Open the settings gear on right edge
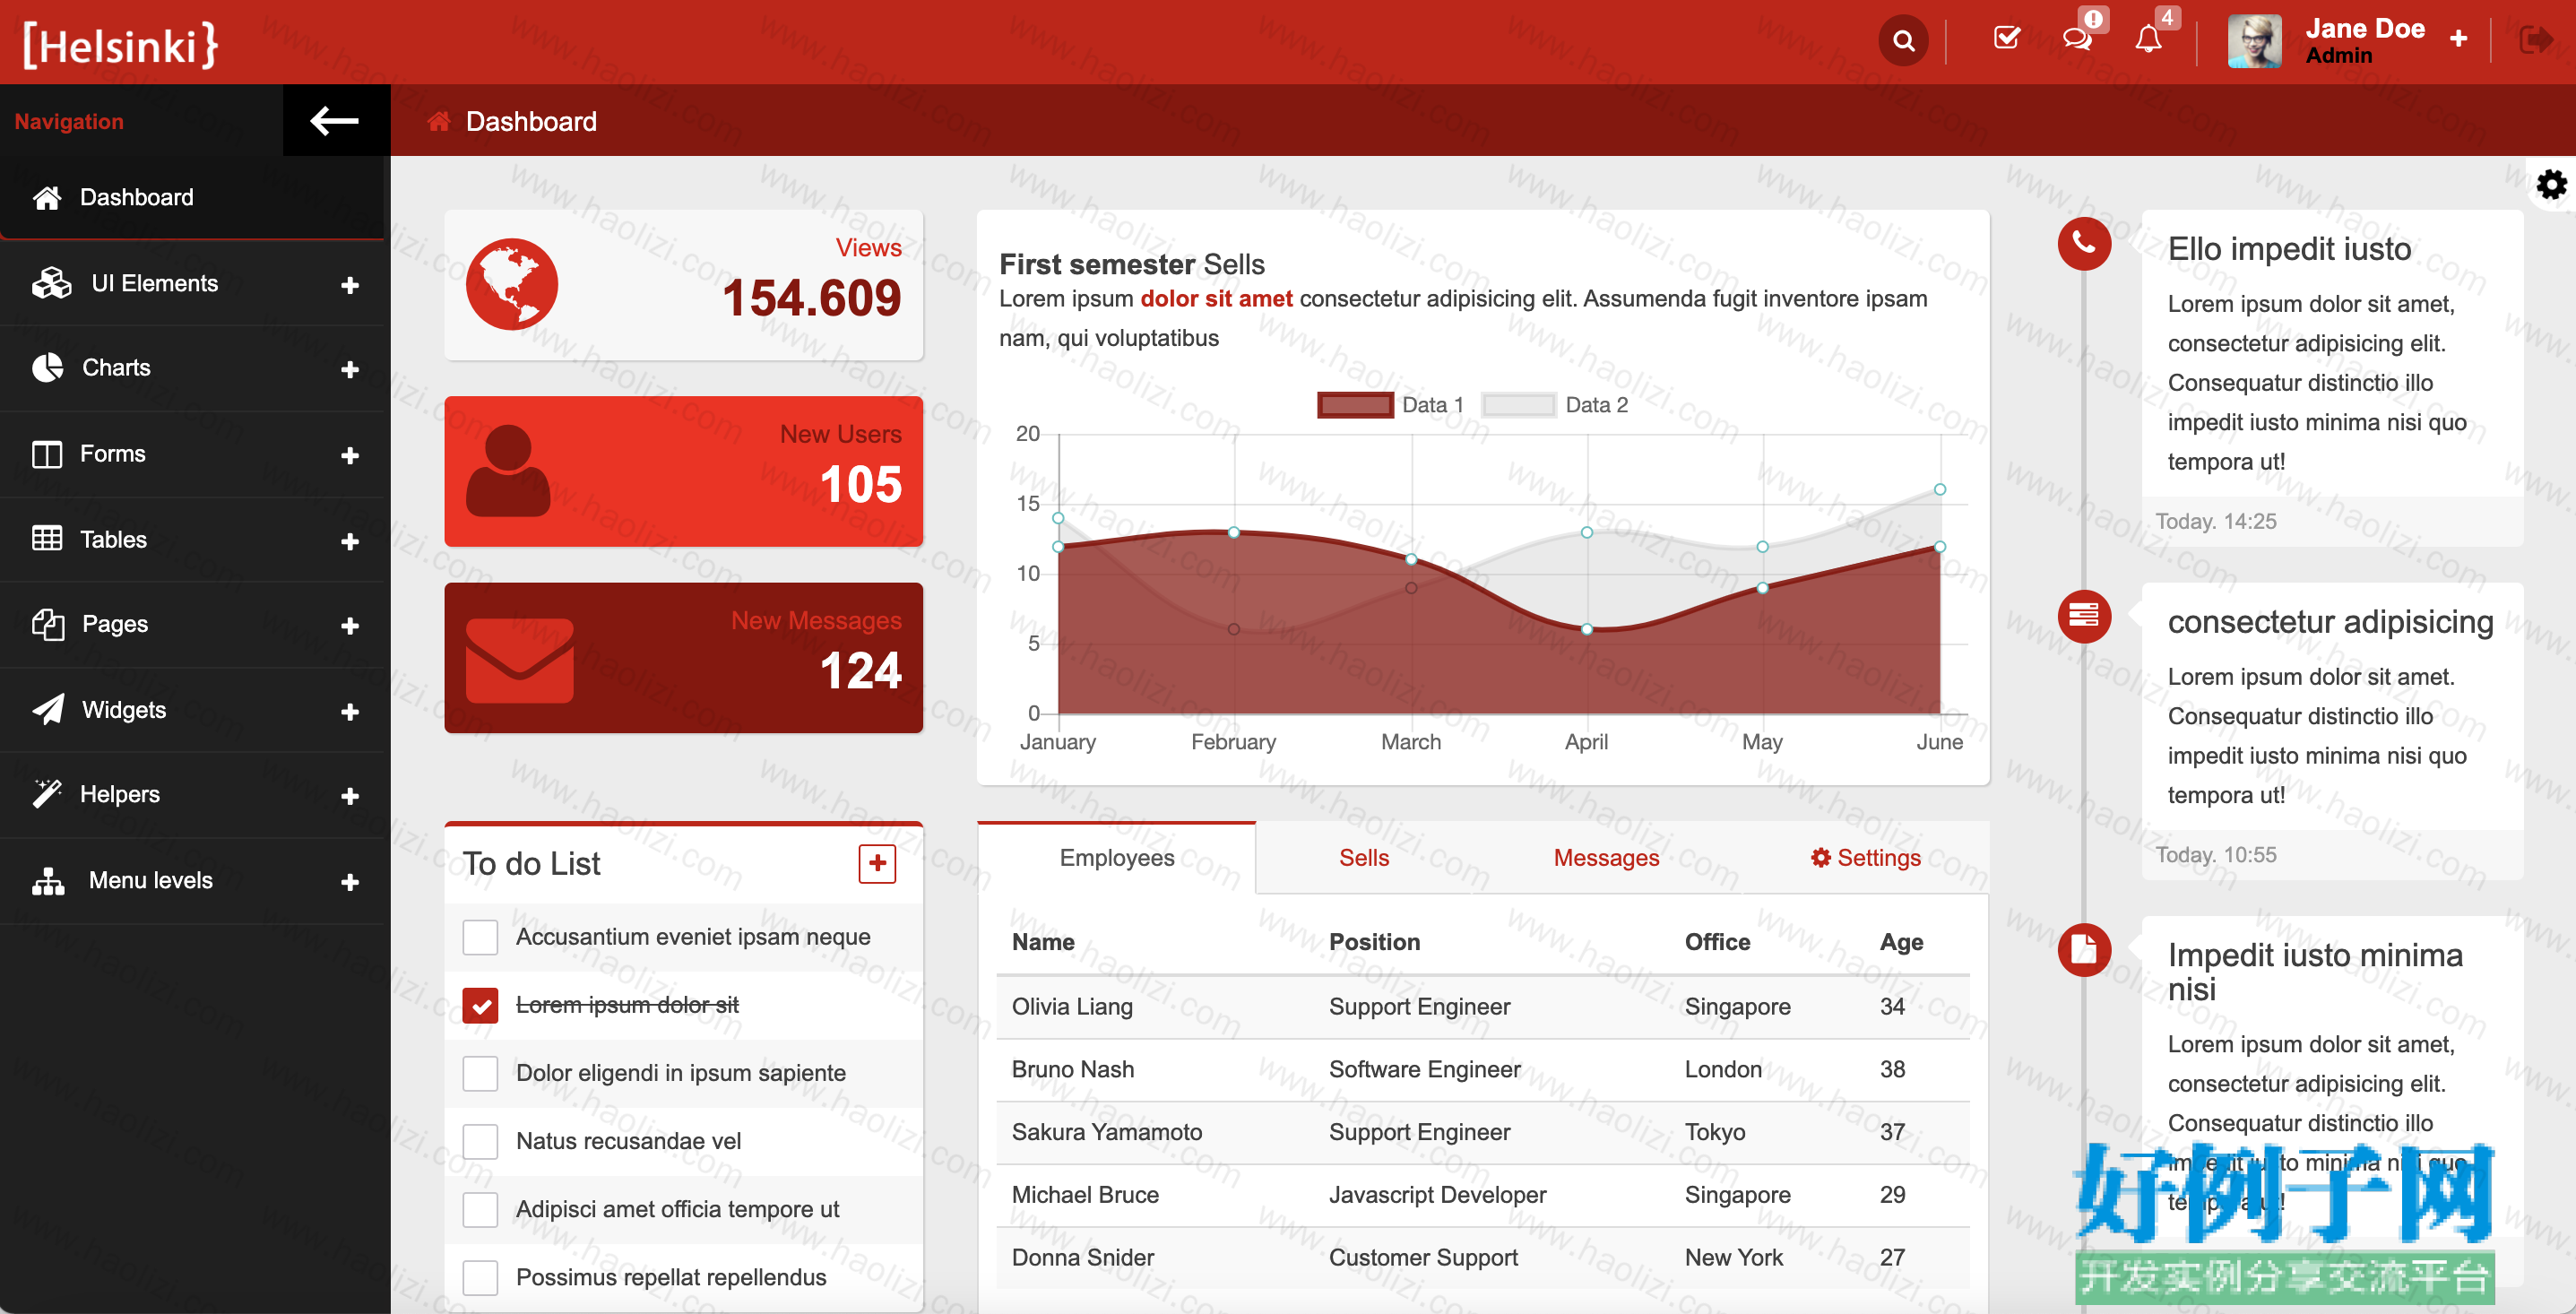This screenshot has height=1314, width=2576. coord(2551,184)
